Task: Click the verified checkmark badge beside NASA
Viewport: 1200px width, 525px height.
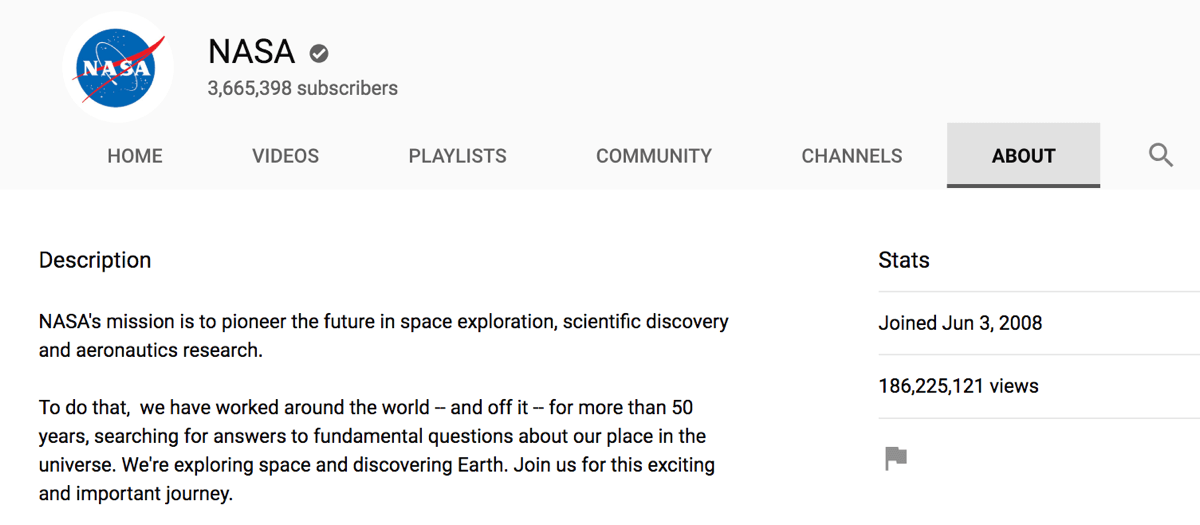Action: (x=319, y=53)
